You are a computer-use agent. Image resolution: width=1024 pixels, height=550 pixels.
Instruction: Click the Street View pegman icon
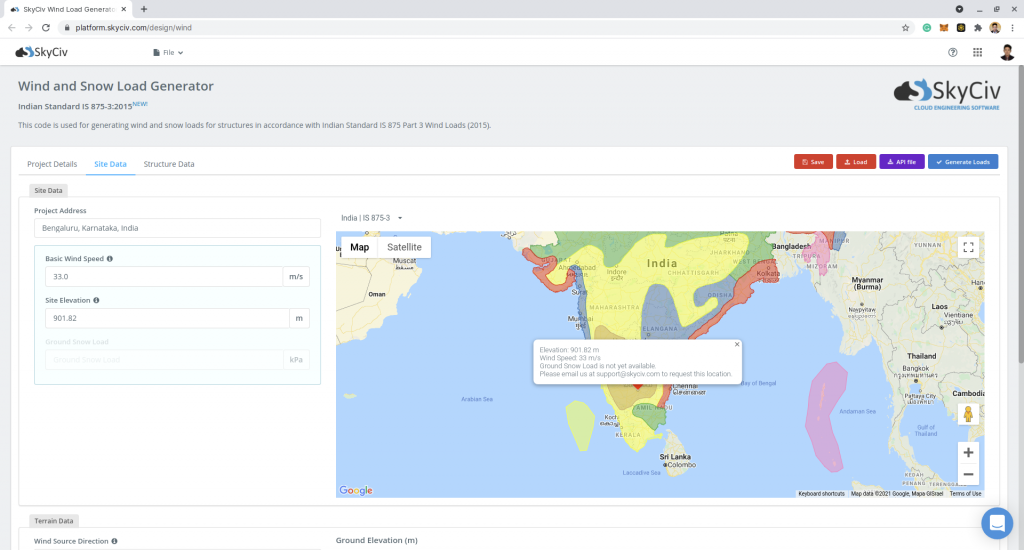click(x=968, y=414)
